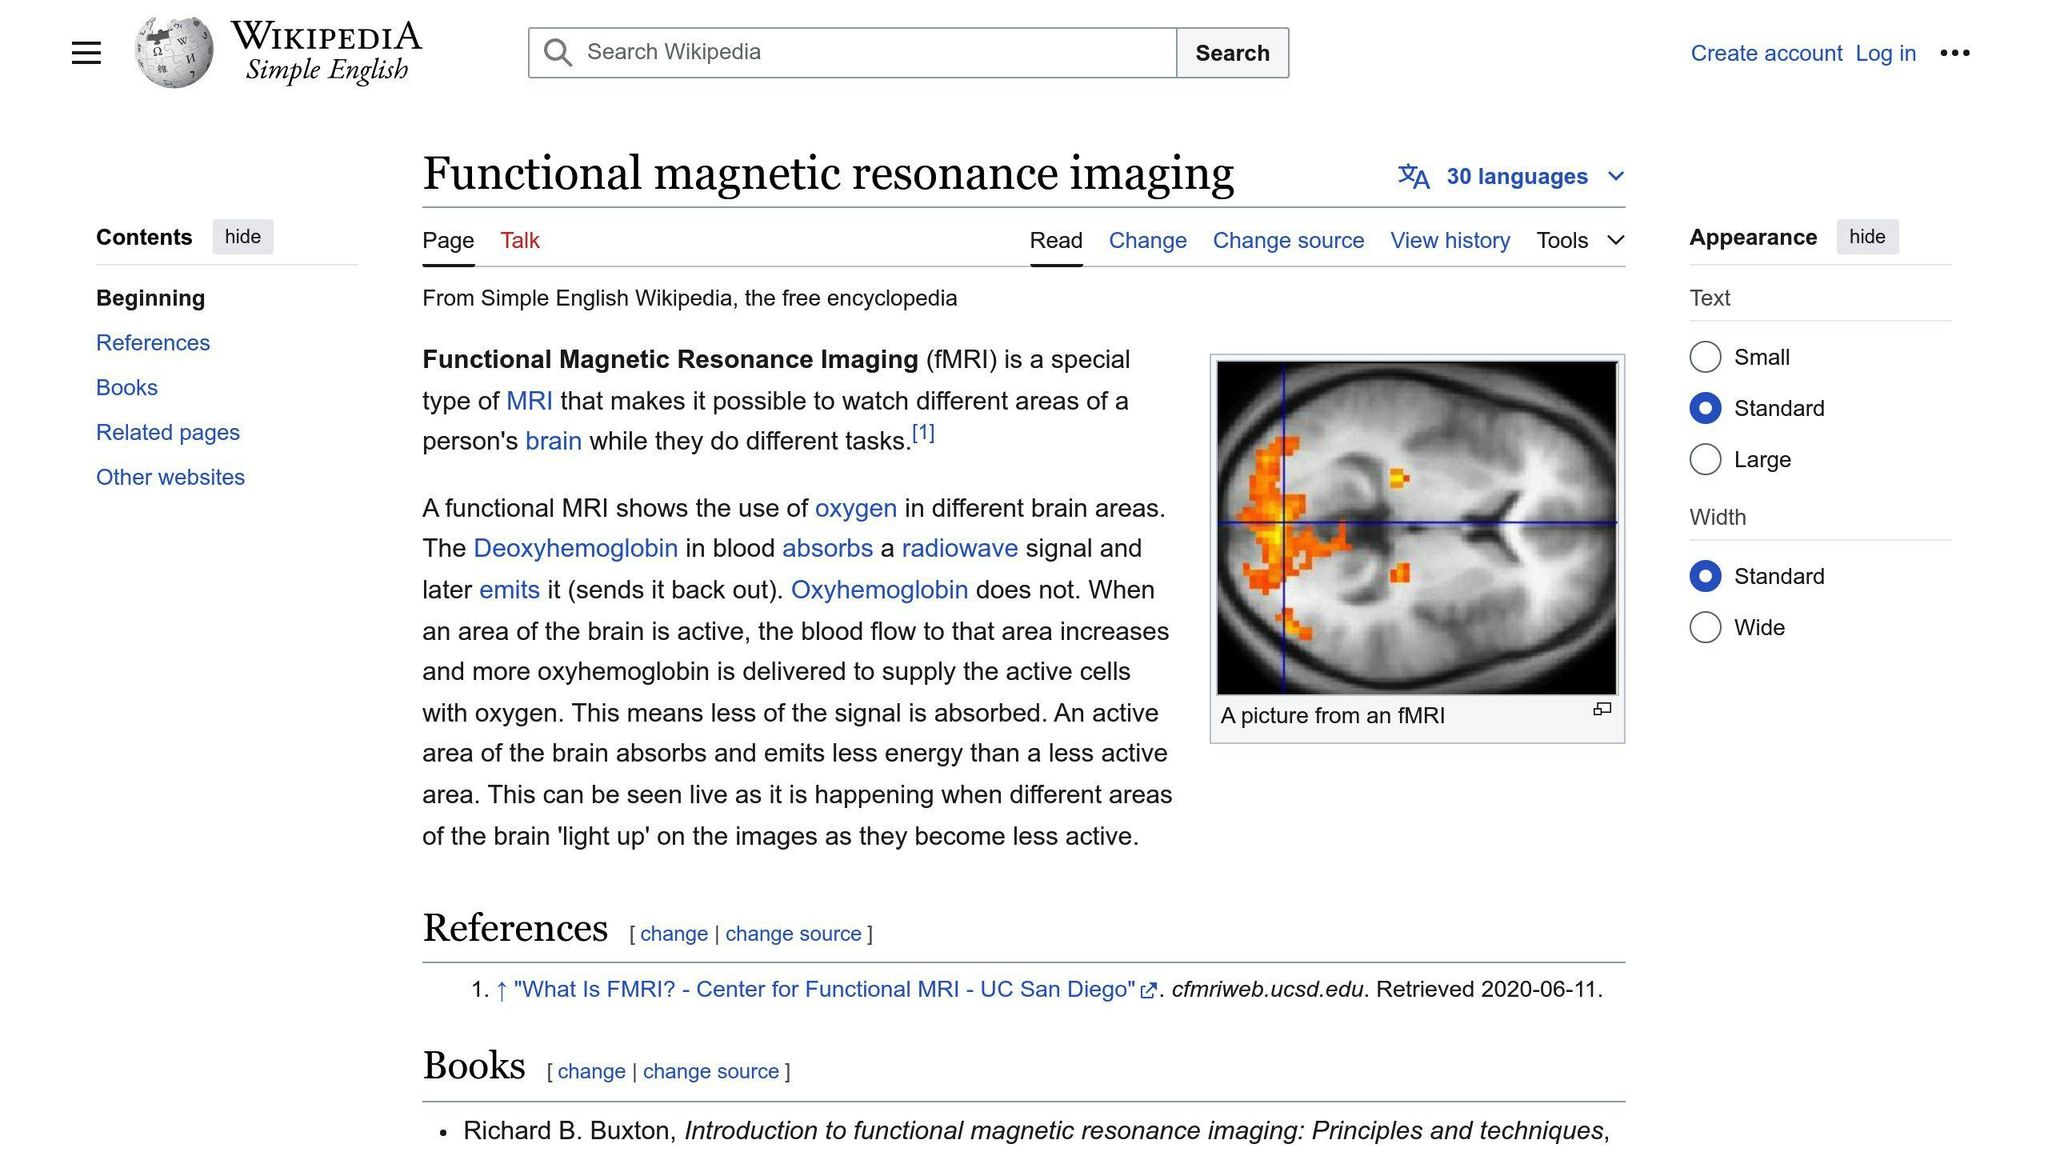Enlarge the fMRI brain image
Image resolution: width=2048 pixels, height=1152 pixels.
click(x=1601, y=708)
